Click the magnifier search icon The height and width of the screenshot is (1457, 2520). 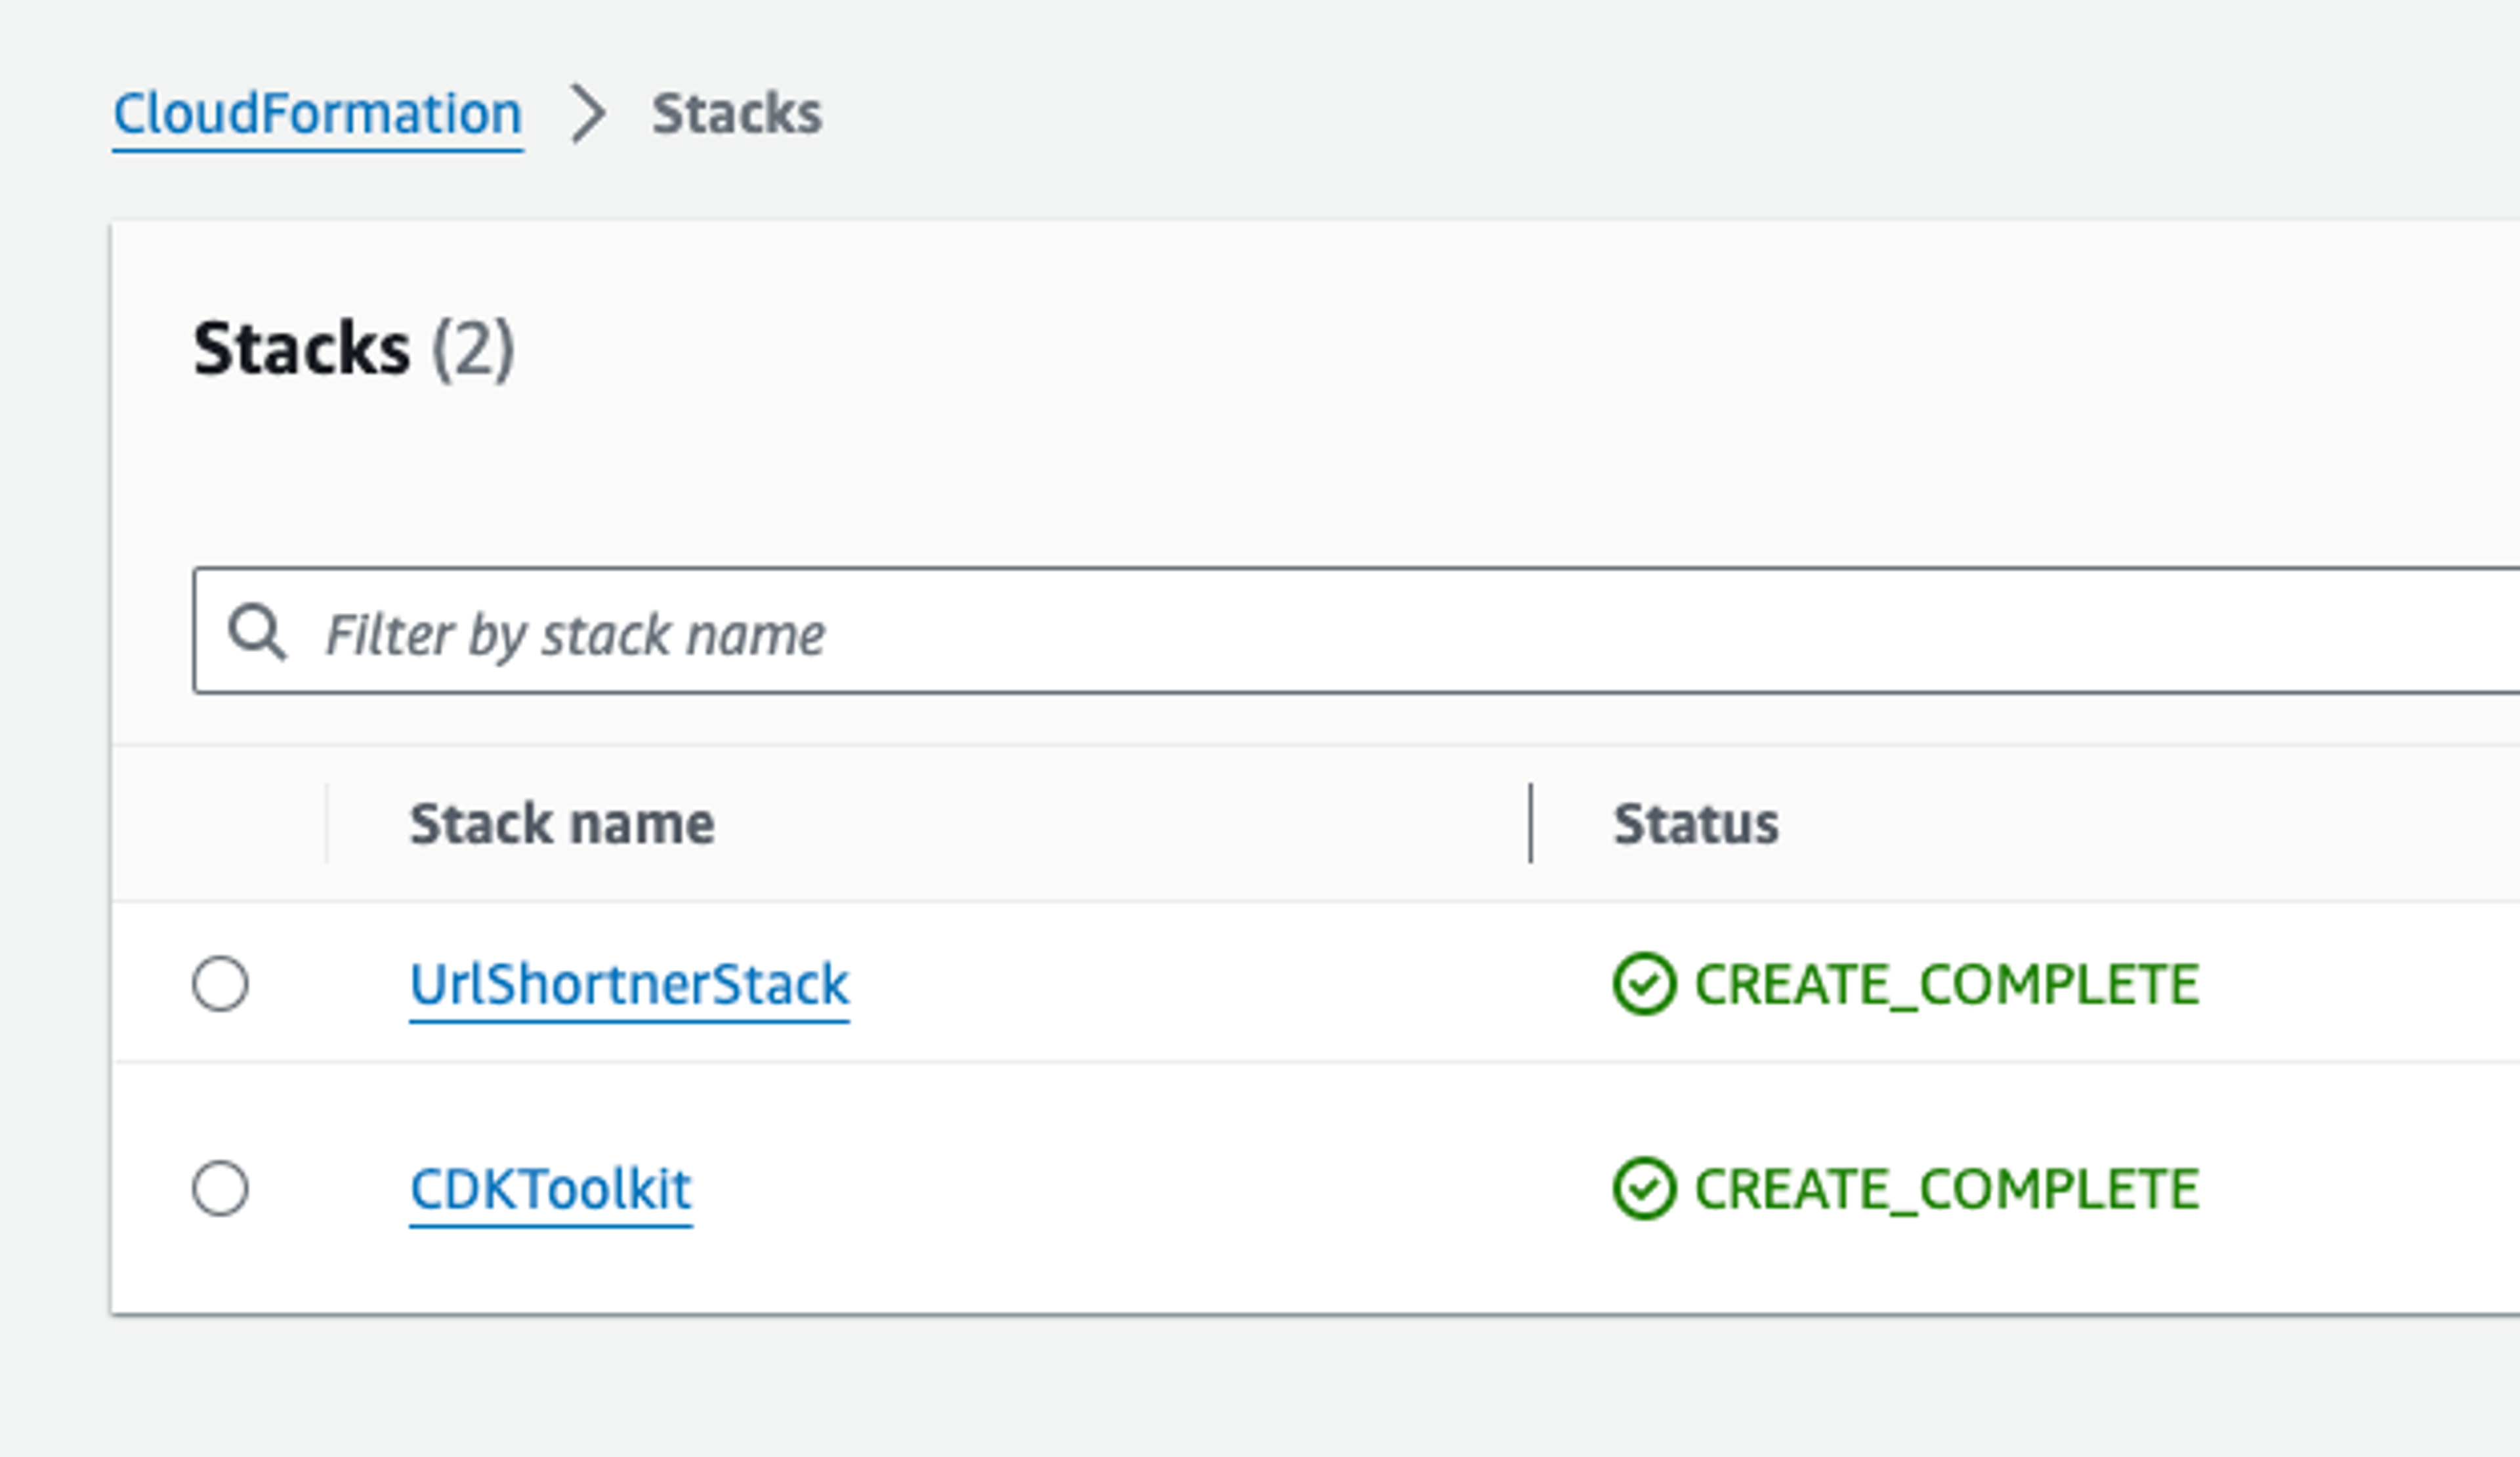tap(257, 632)
